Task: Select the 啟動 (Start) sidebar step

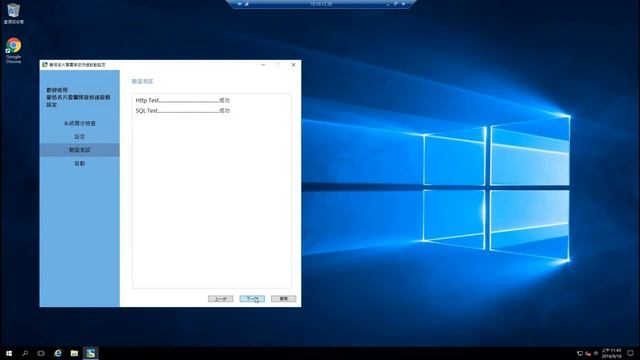Action: [x=80, y=163]
